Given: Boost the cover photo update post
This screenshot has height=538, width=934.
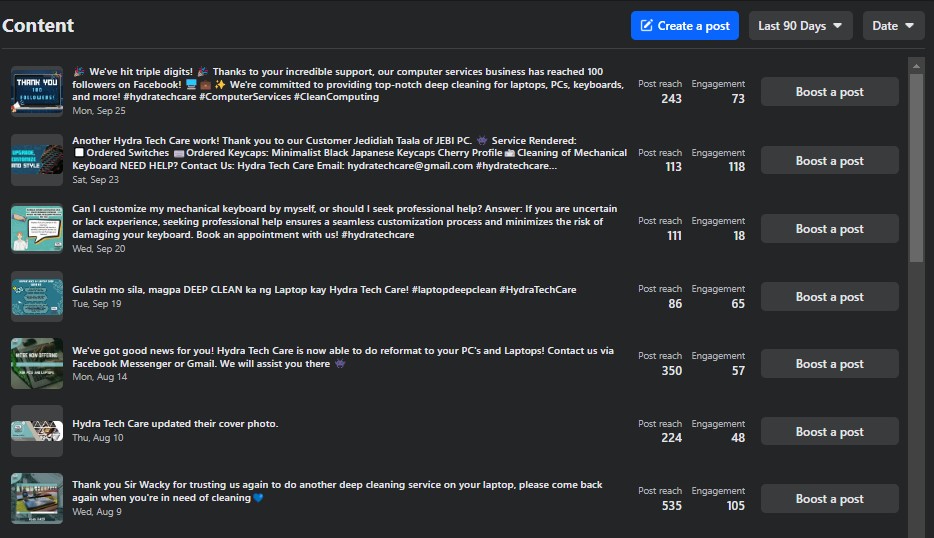Looking at the screenshot, I should coord(829,432).
